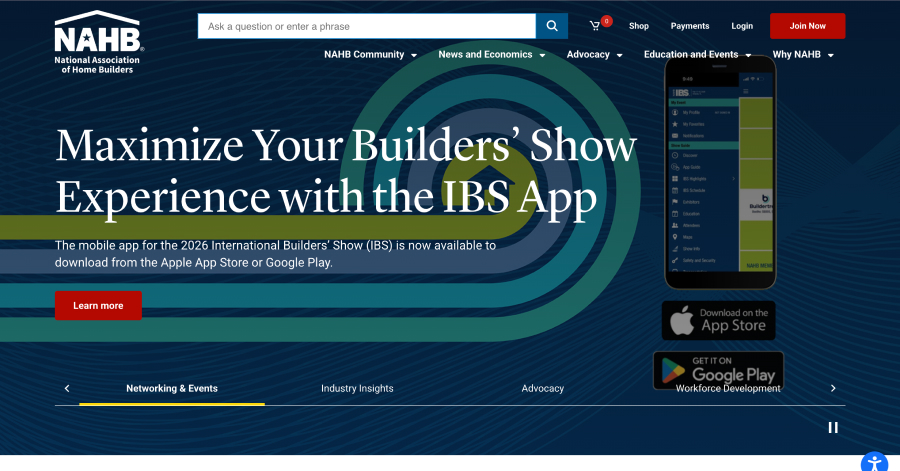
Task: Click the NAHB logo
Action: (99, 42)
